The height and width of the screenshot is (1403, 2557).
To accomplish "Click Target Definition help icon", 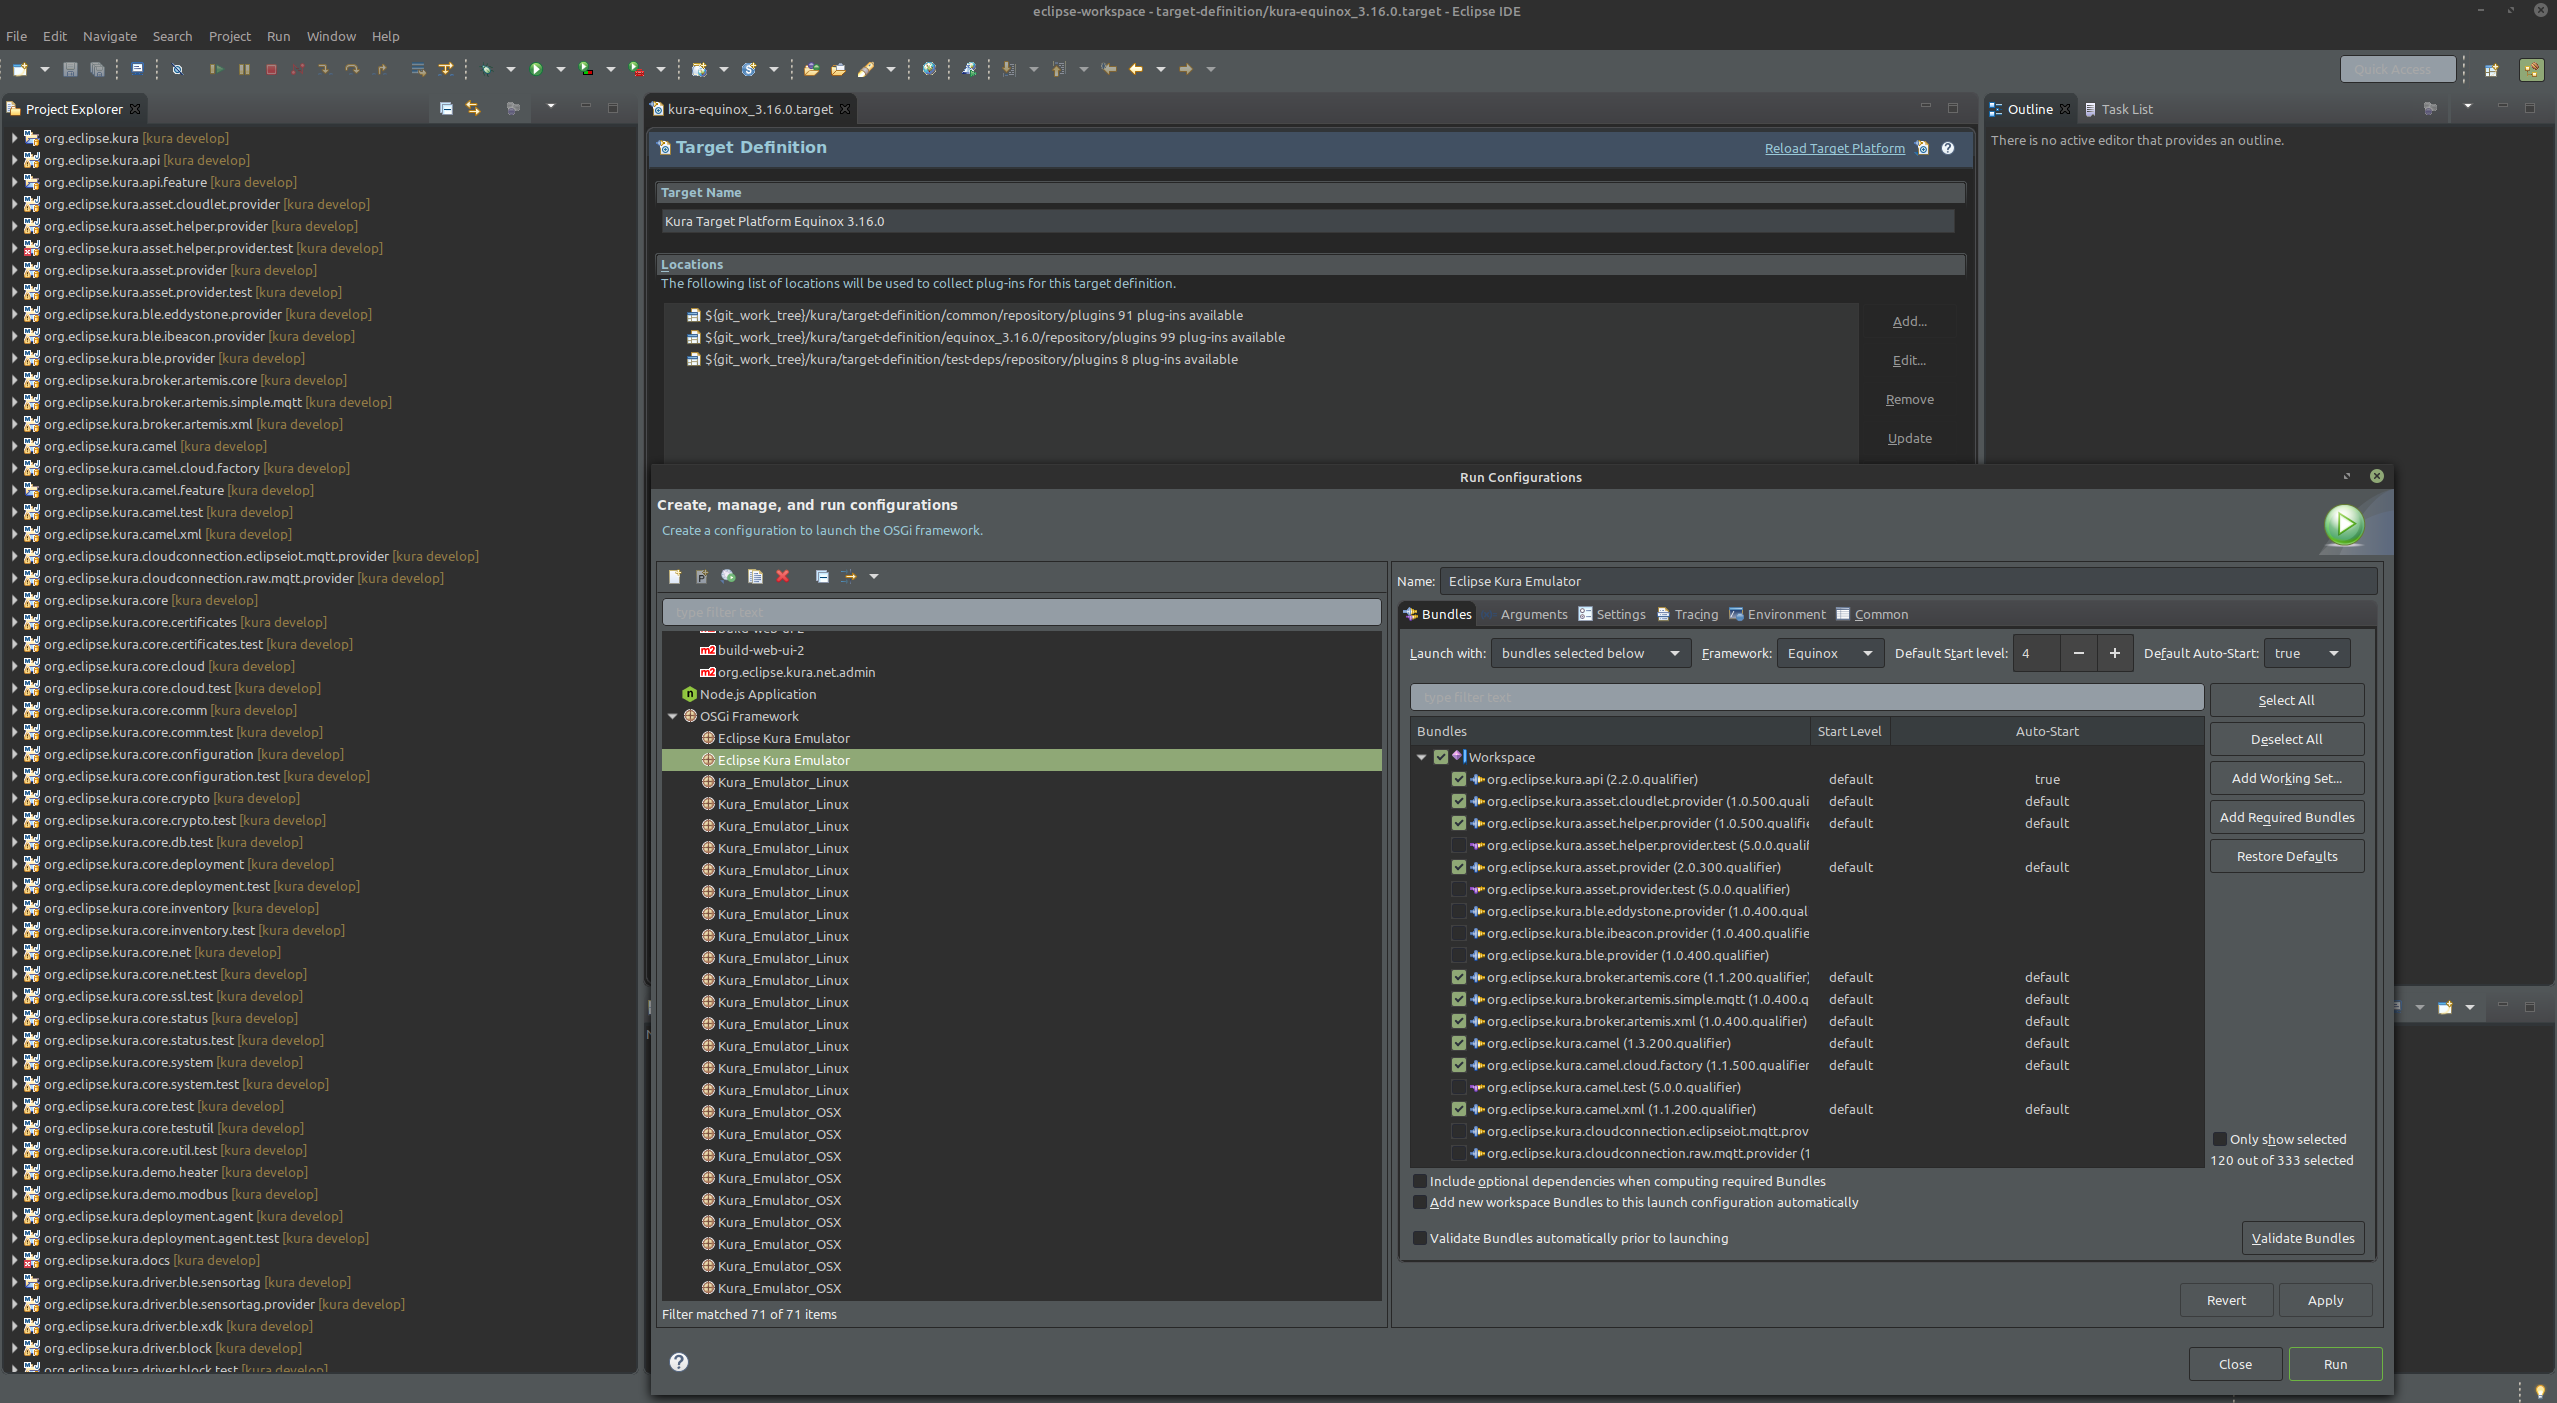I will click(1948, 148).
